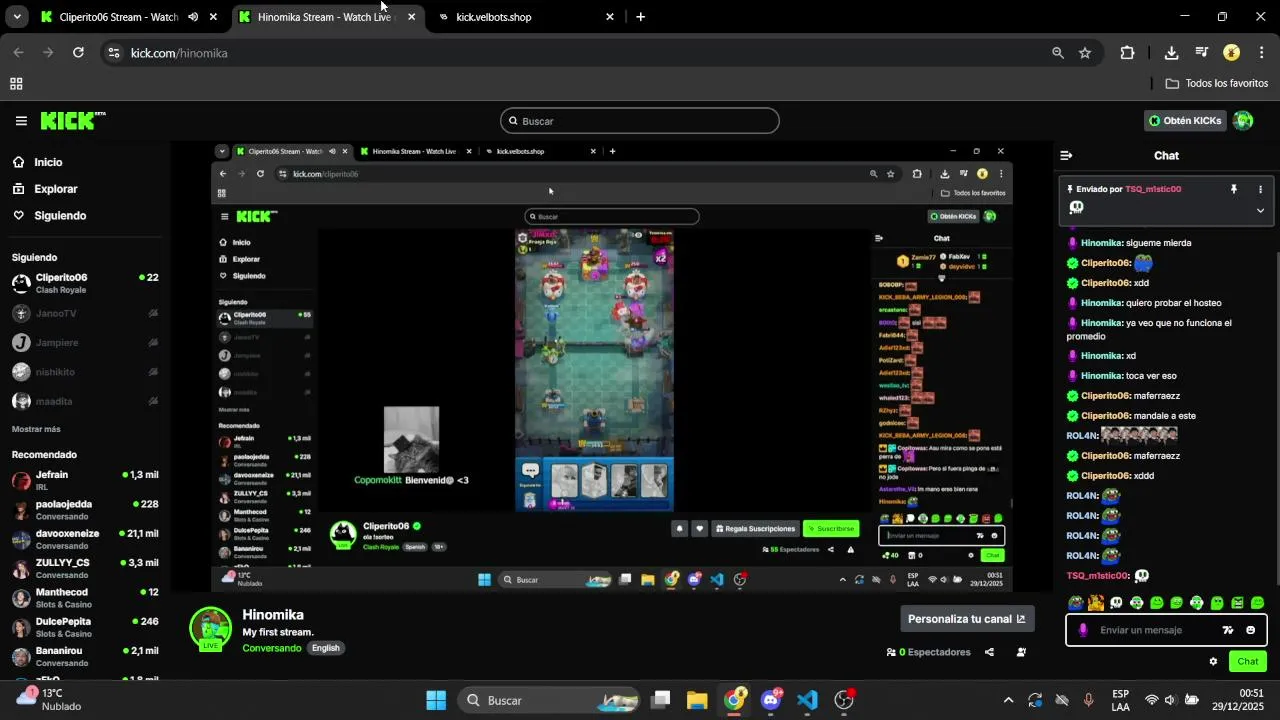Open offline channel Jampiere
The image size is (1280, 720).
coord(85,343)
